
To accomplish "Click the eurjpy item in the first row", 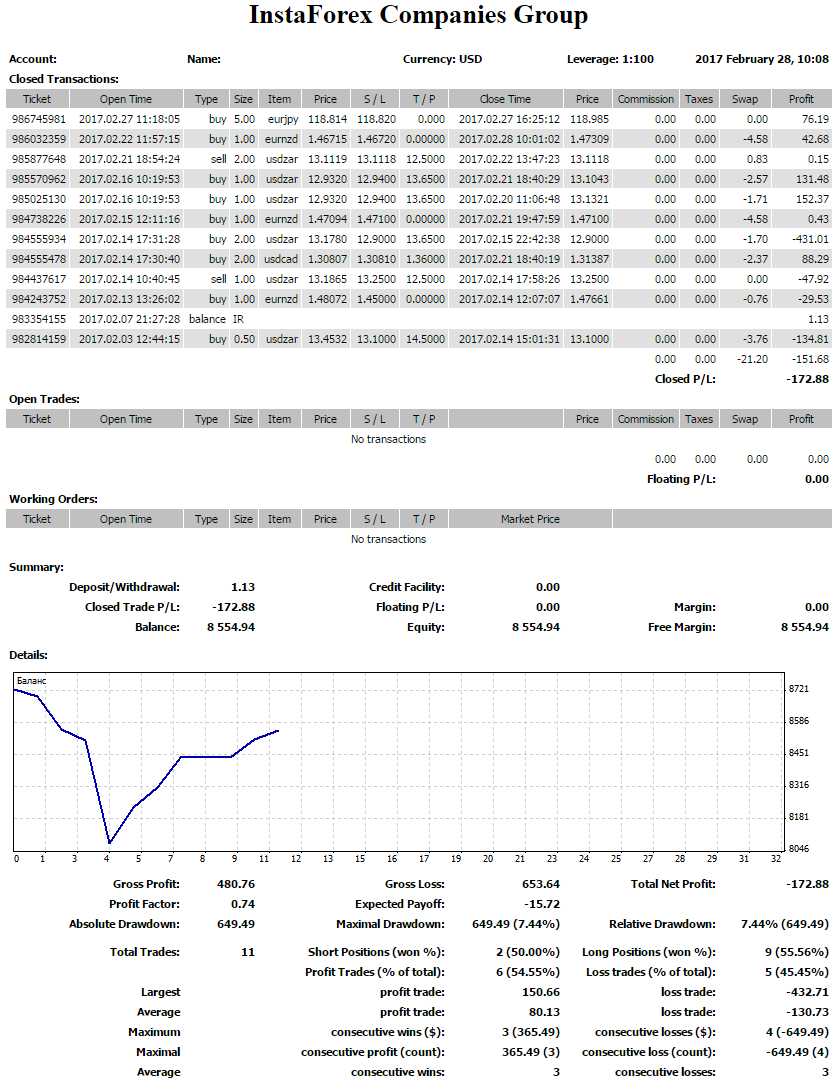I will click(279, 119).
